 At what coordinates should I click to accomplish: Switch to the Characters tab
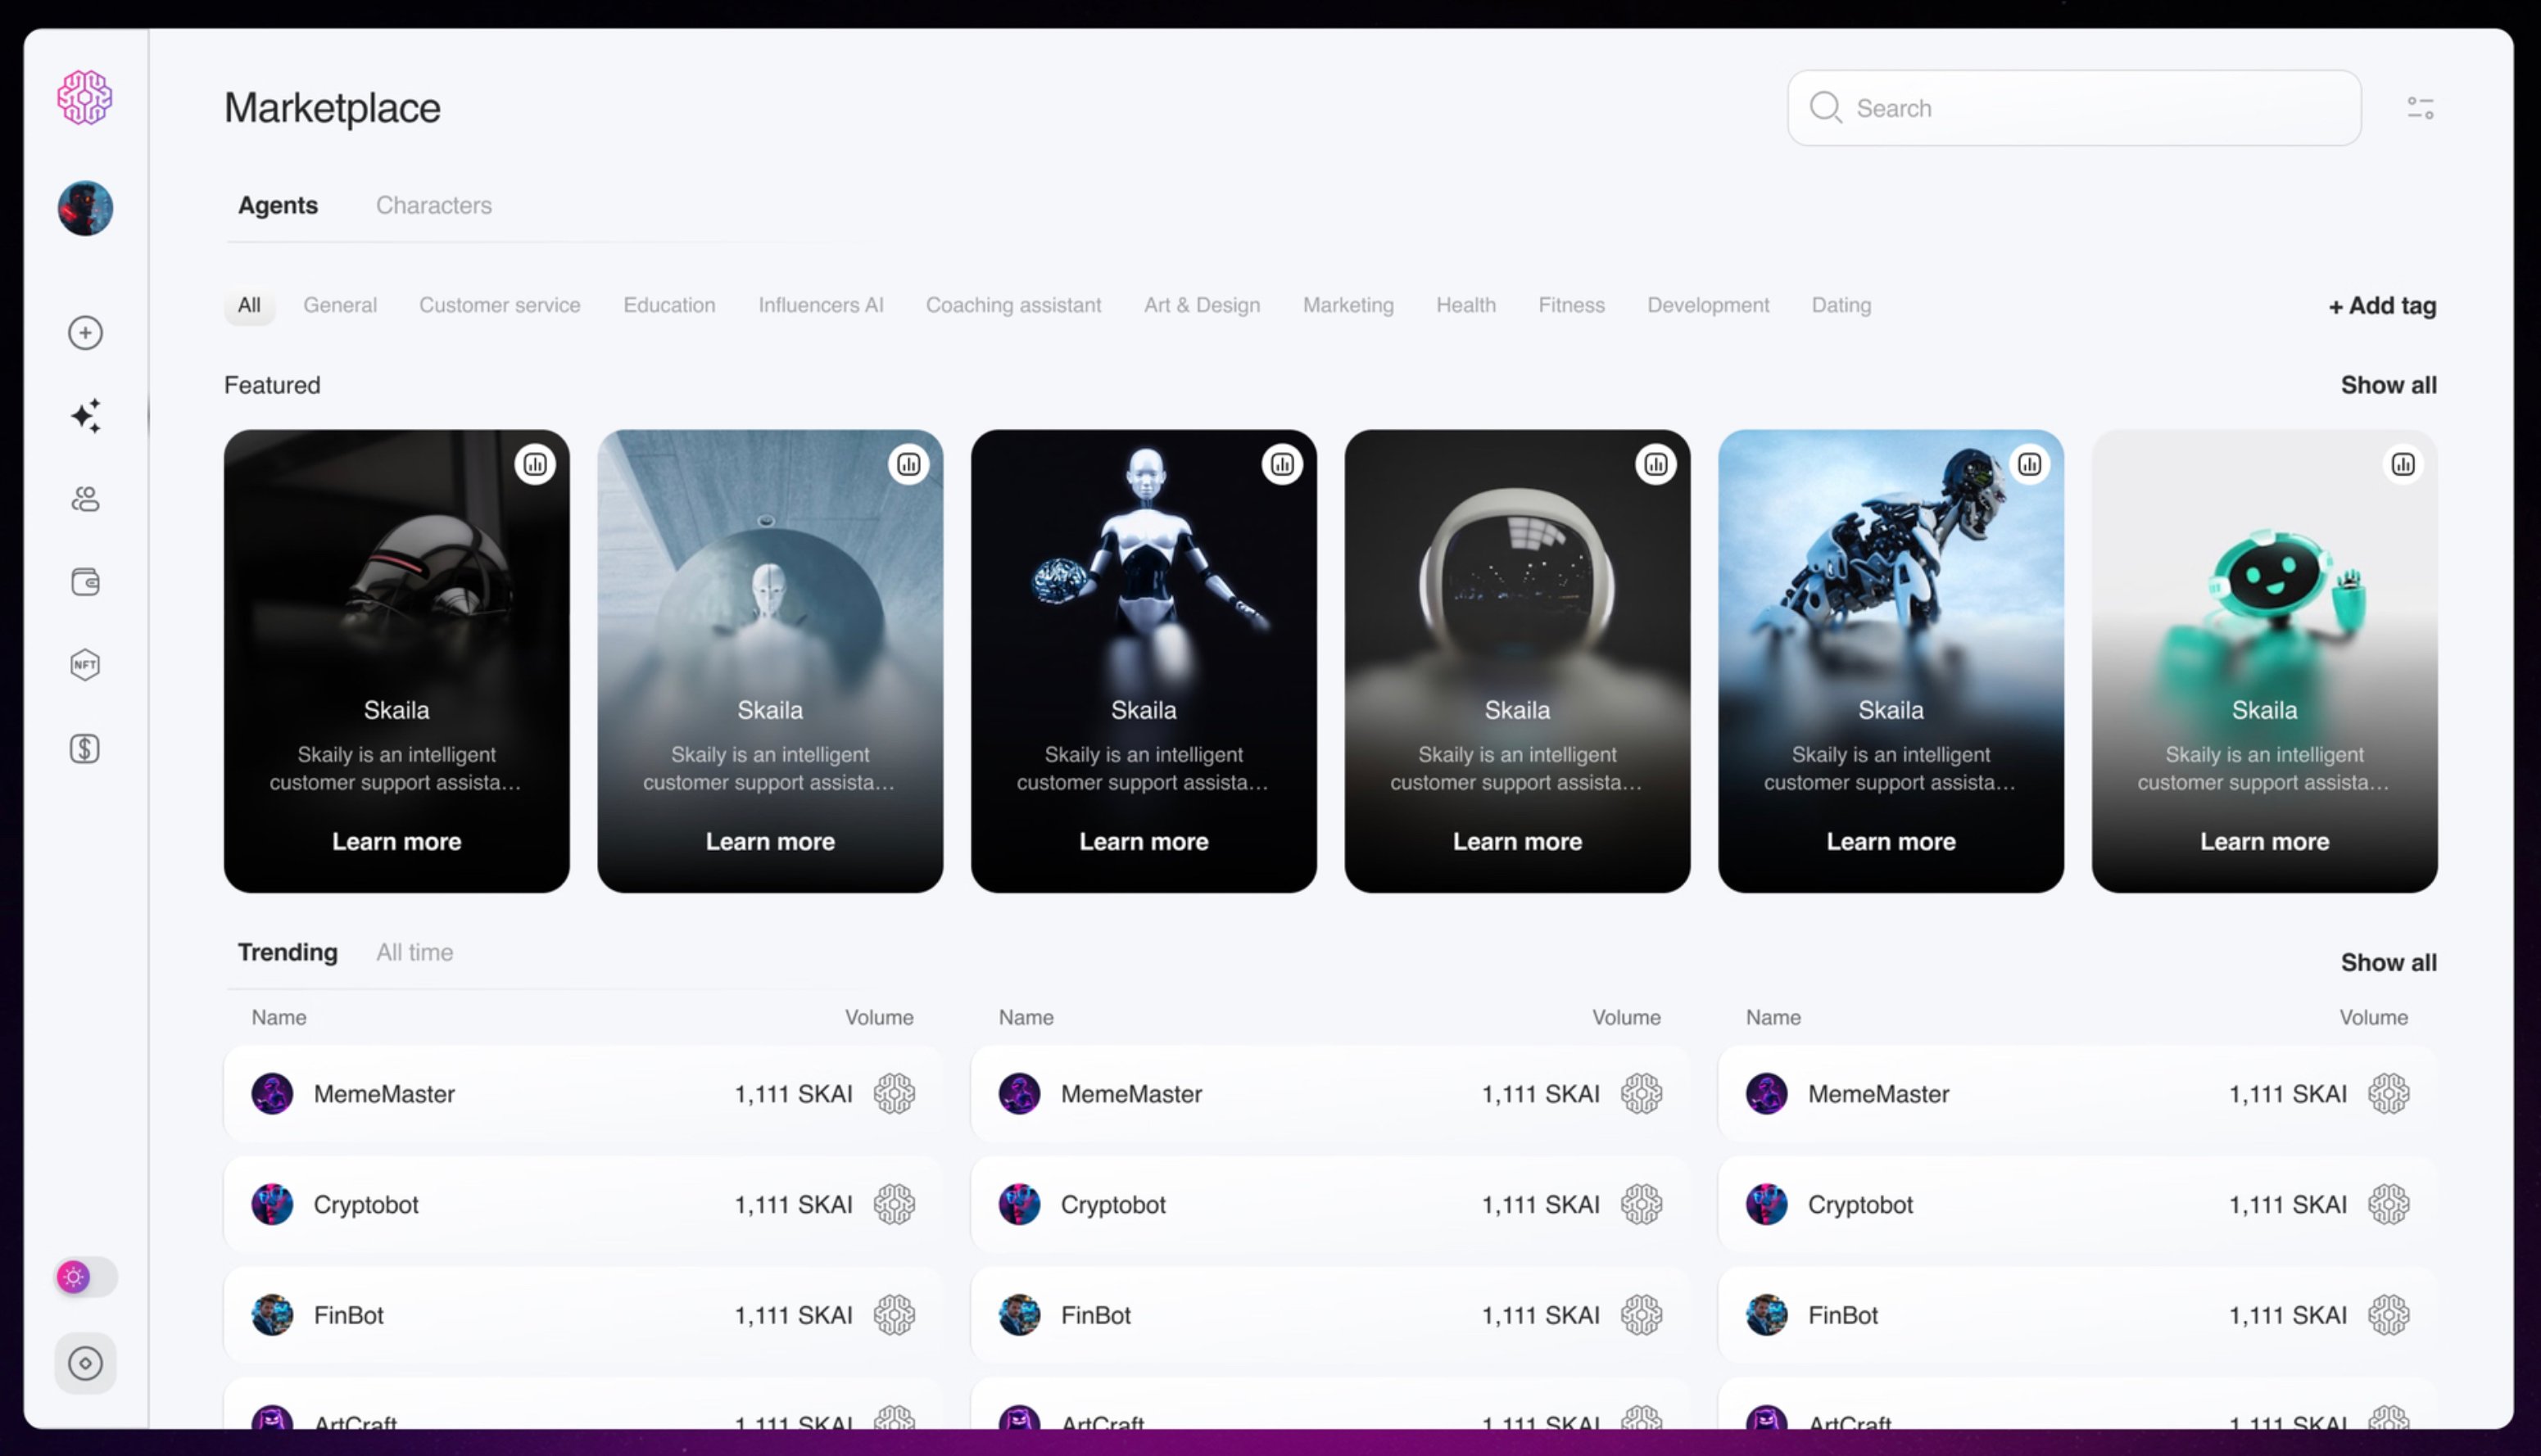(x=434, y=205)
